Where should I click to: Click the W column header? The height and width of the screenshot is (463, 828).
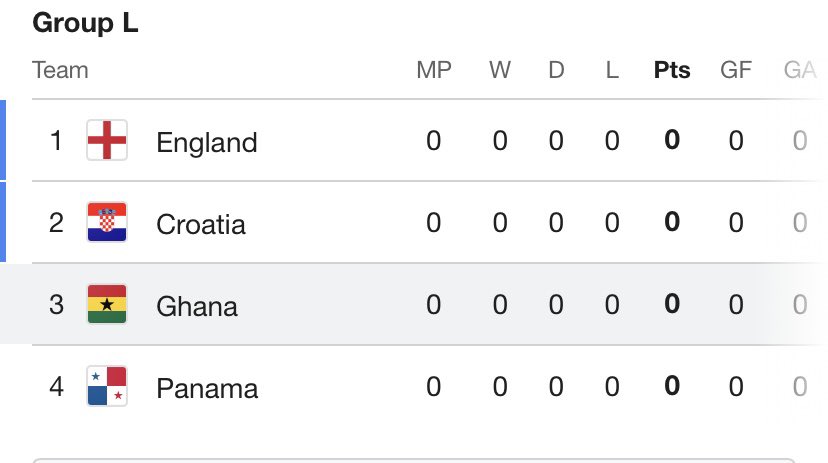tap(499, 71)
